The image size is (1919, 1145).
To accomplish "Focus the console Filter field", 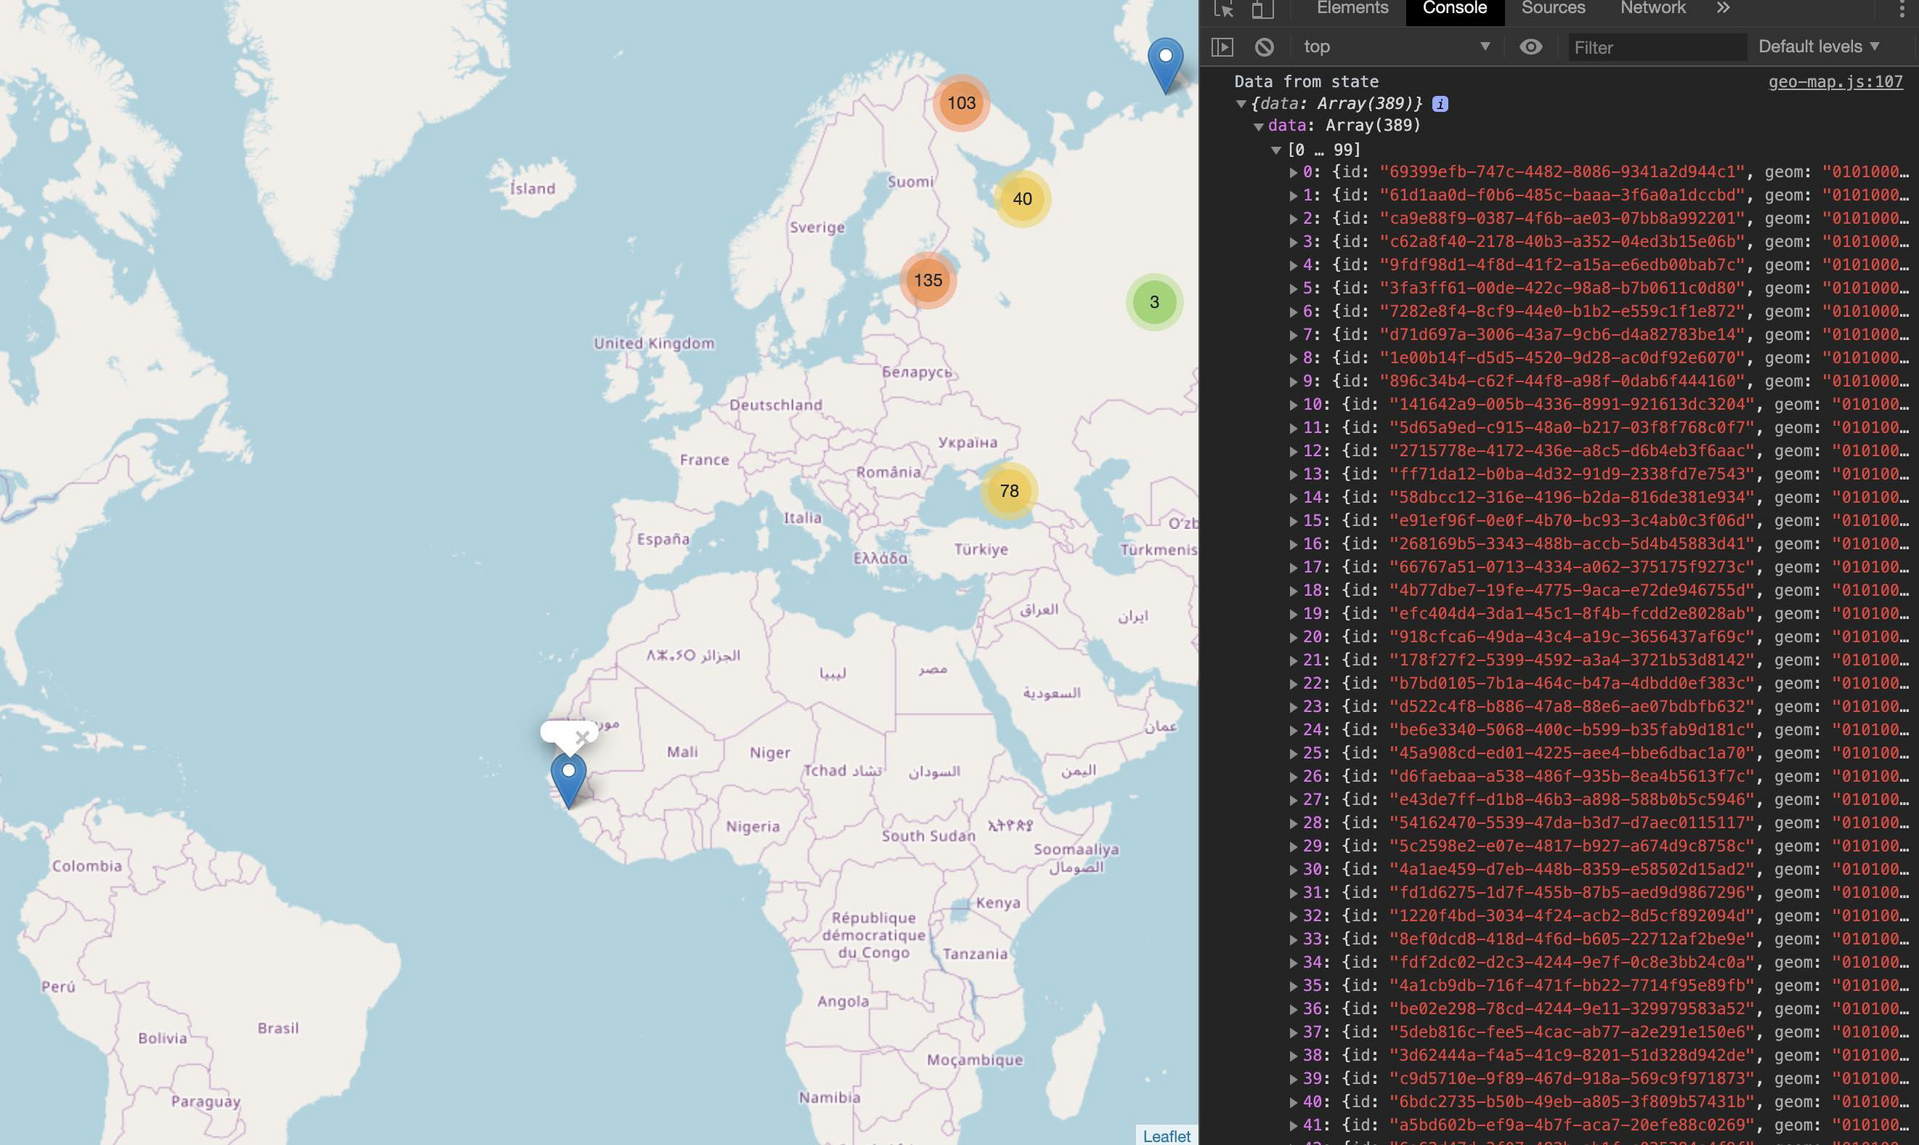I will (x=1656, y=47).
